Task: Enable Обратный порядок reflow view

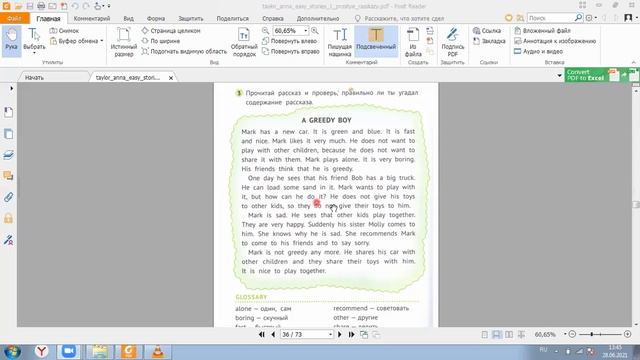Action: pyautogui.click(x=244, y=42)
